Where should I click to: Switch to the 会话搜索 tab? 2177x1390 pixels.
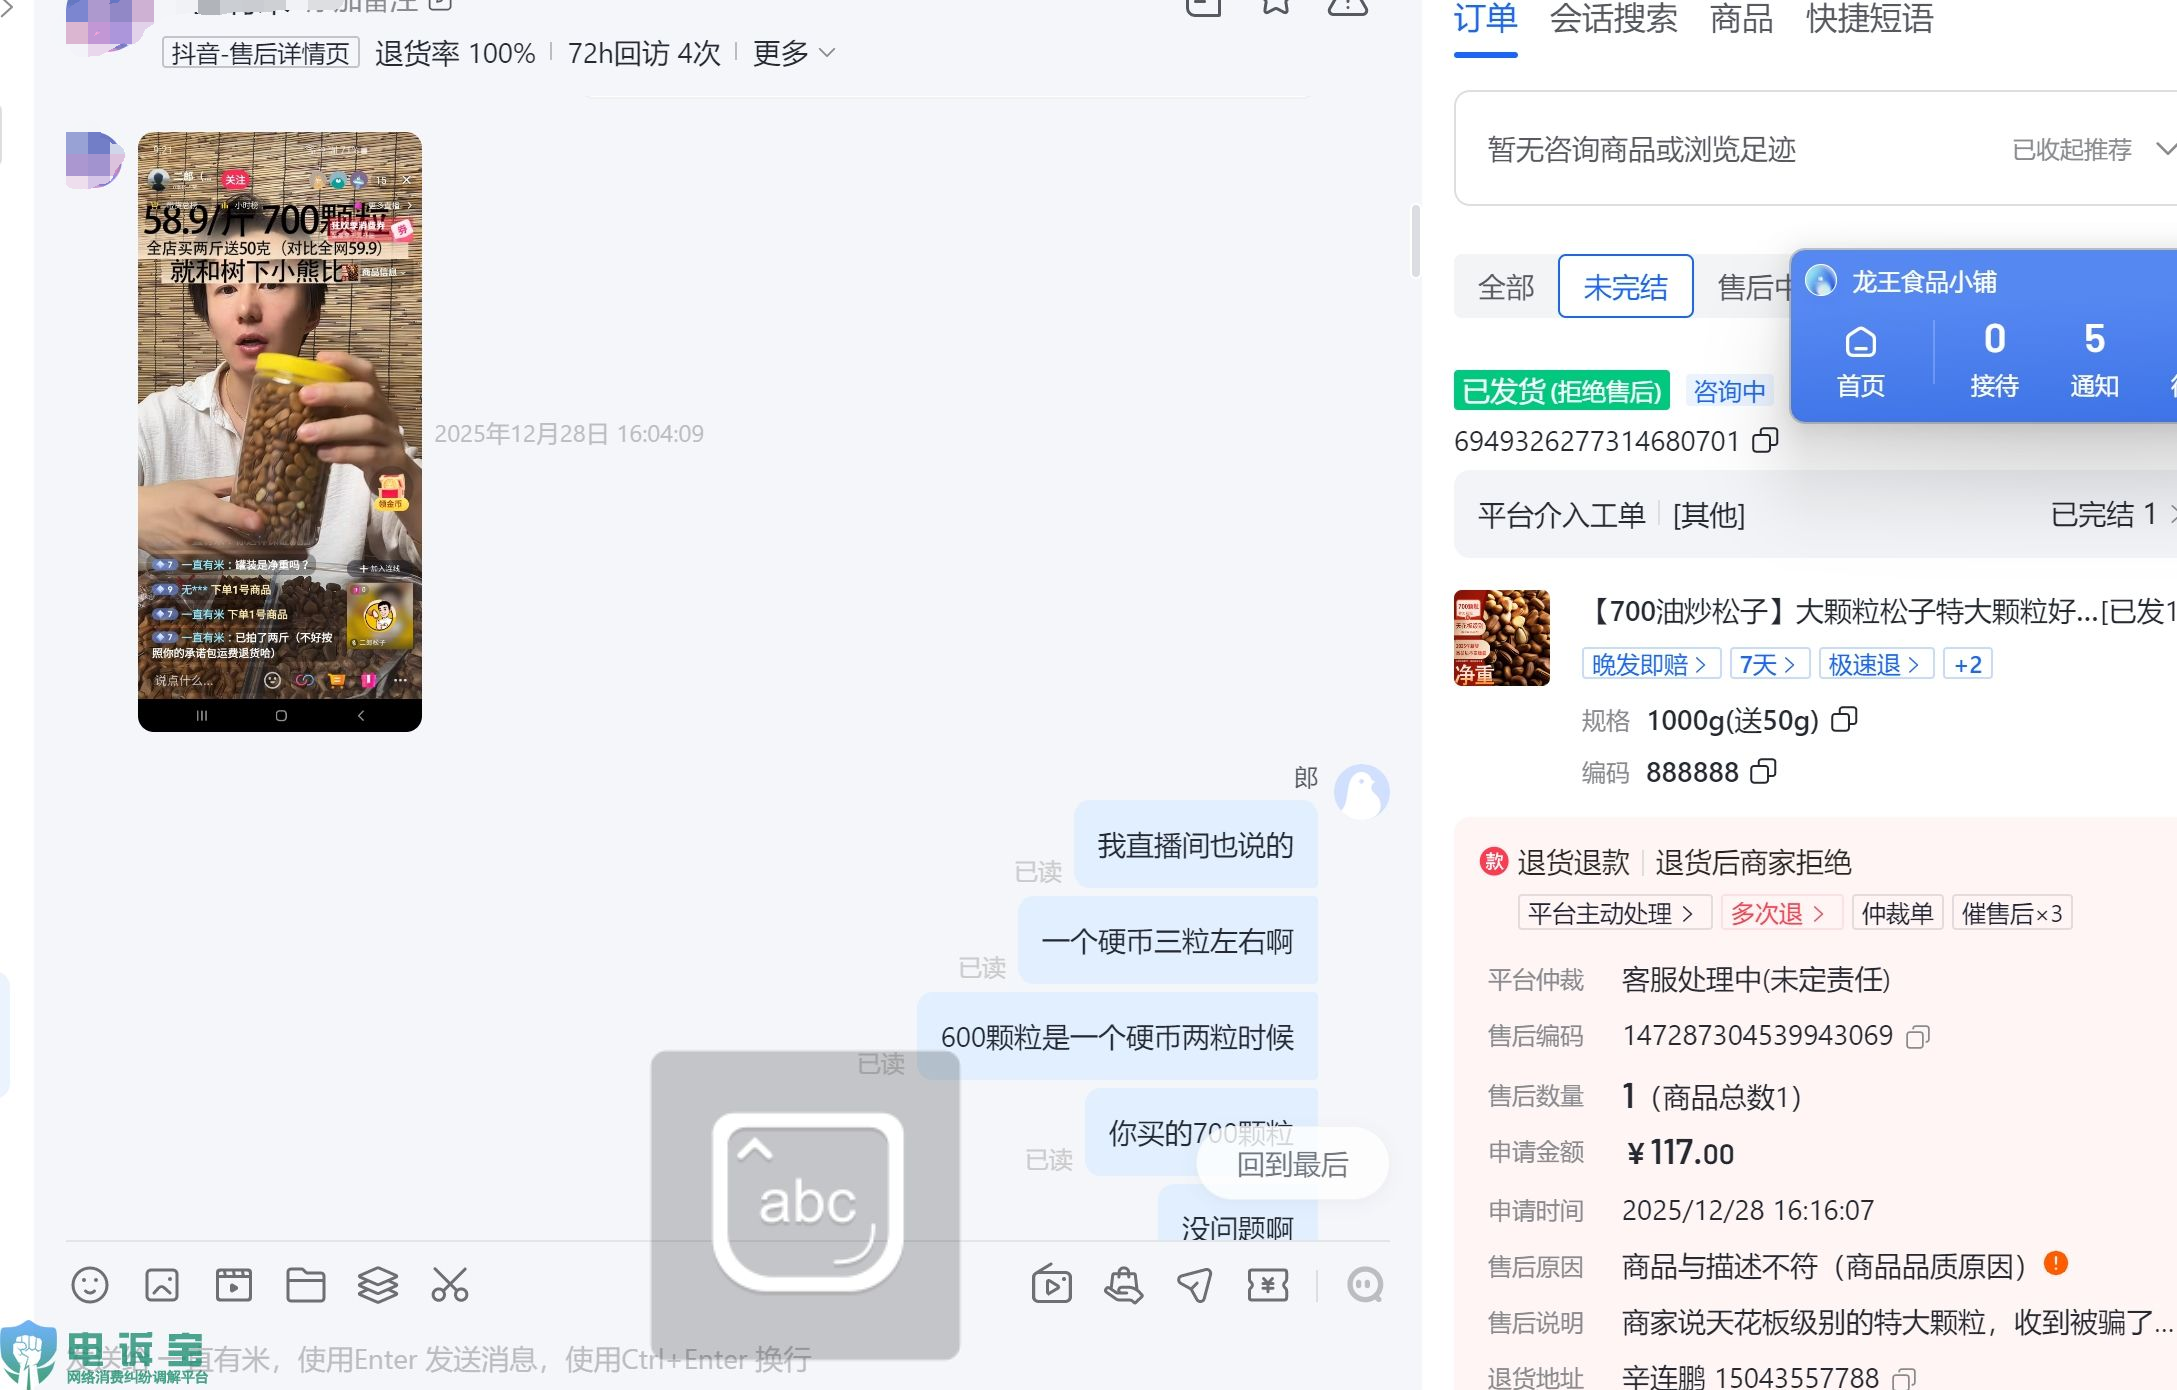[x=1613, y=20]
